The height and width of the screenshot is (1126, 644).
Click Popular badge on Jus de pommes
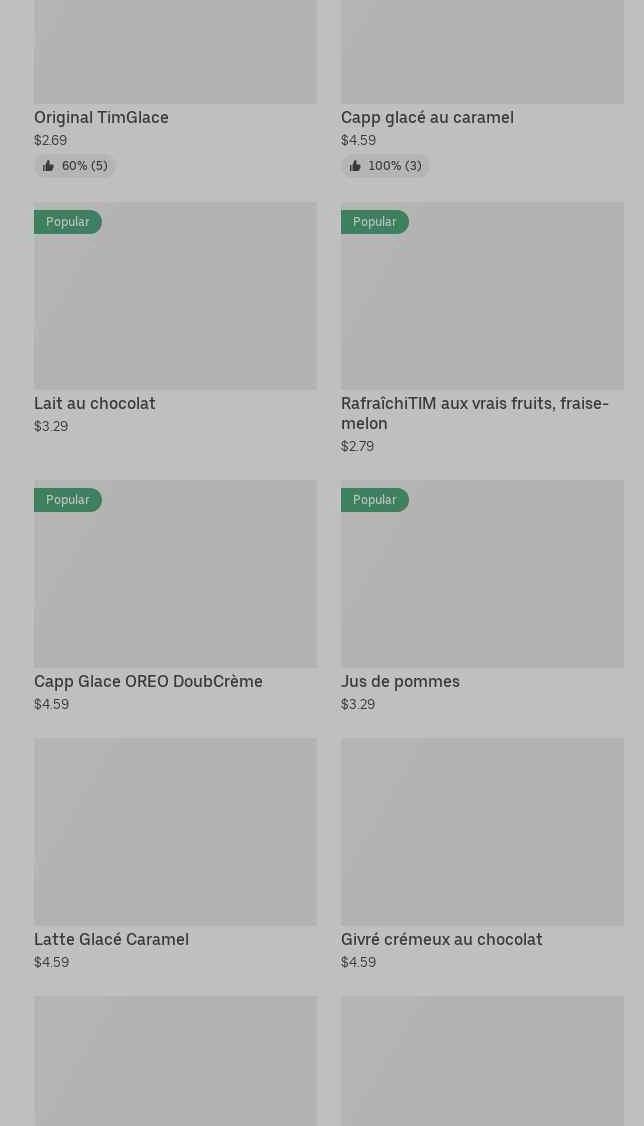click(375, 500)
